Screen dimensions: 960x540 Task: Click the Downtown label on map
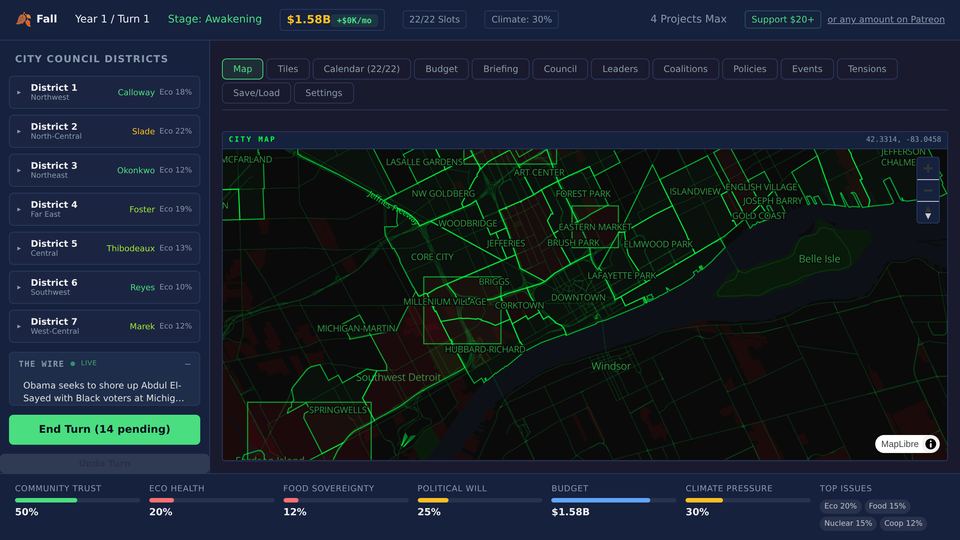coord(578,298)
